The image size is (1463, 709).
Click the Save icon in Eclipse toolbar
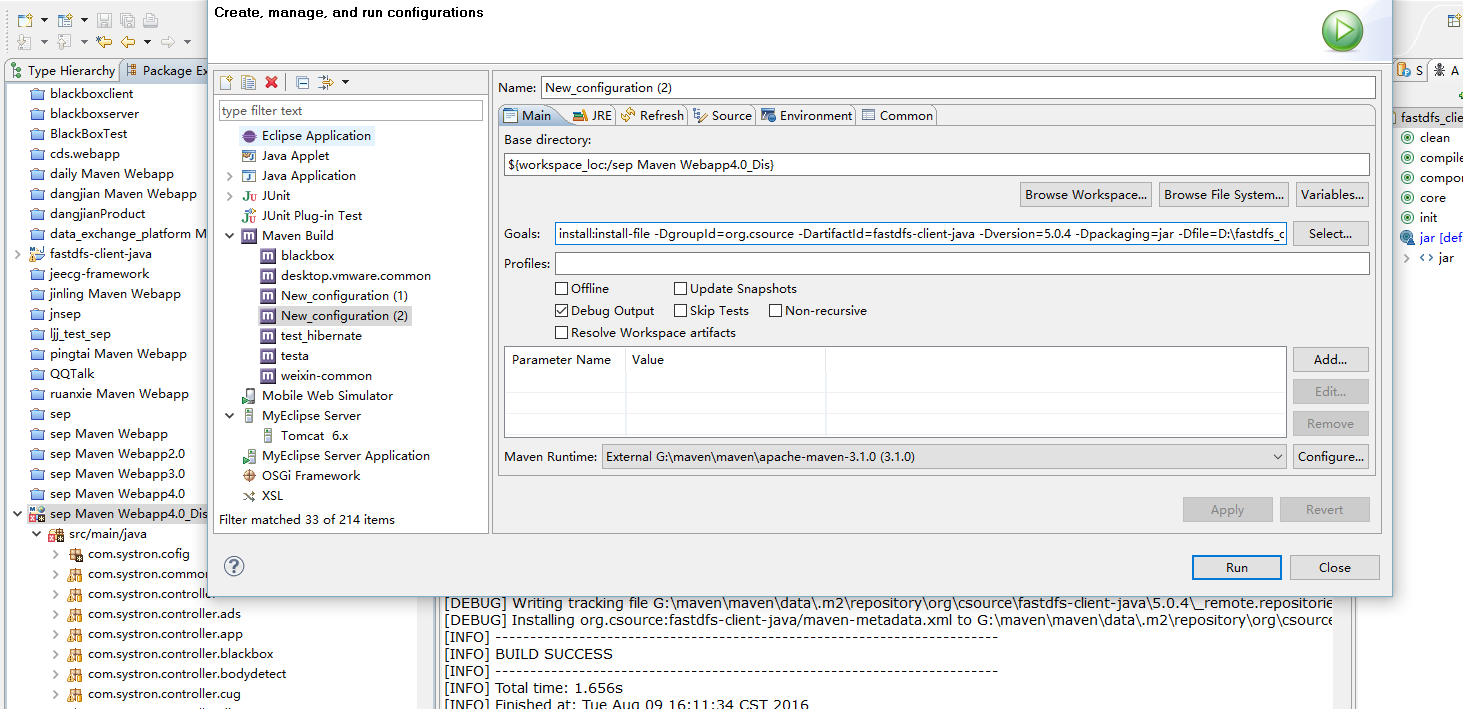point(104,19)
